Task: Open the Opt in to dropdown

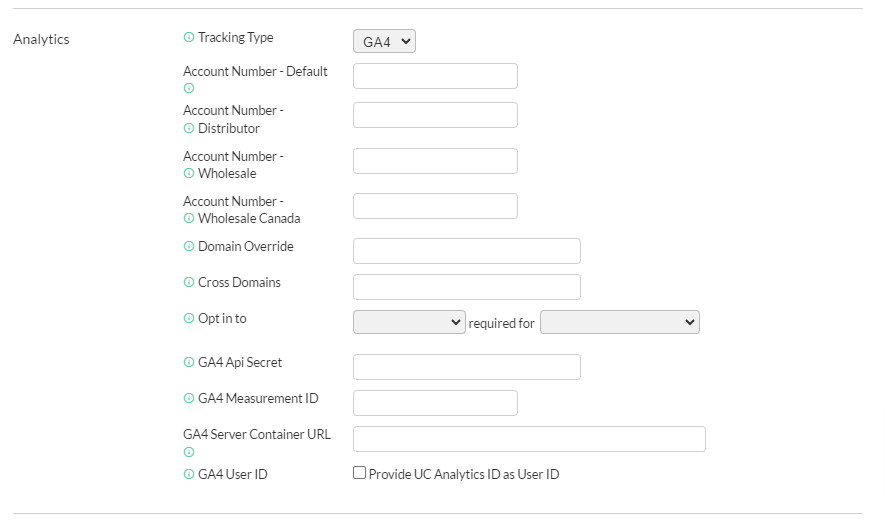Action: (x=409, y=322)
